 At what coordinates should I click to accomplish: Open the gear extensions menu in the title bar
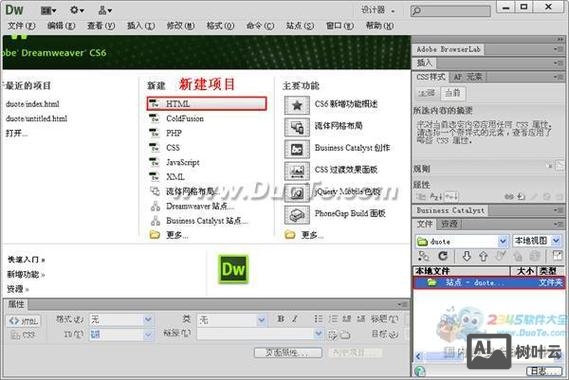pyautogui.click(x=77, y=10)
